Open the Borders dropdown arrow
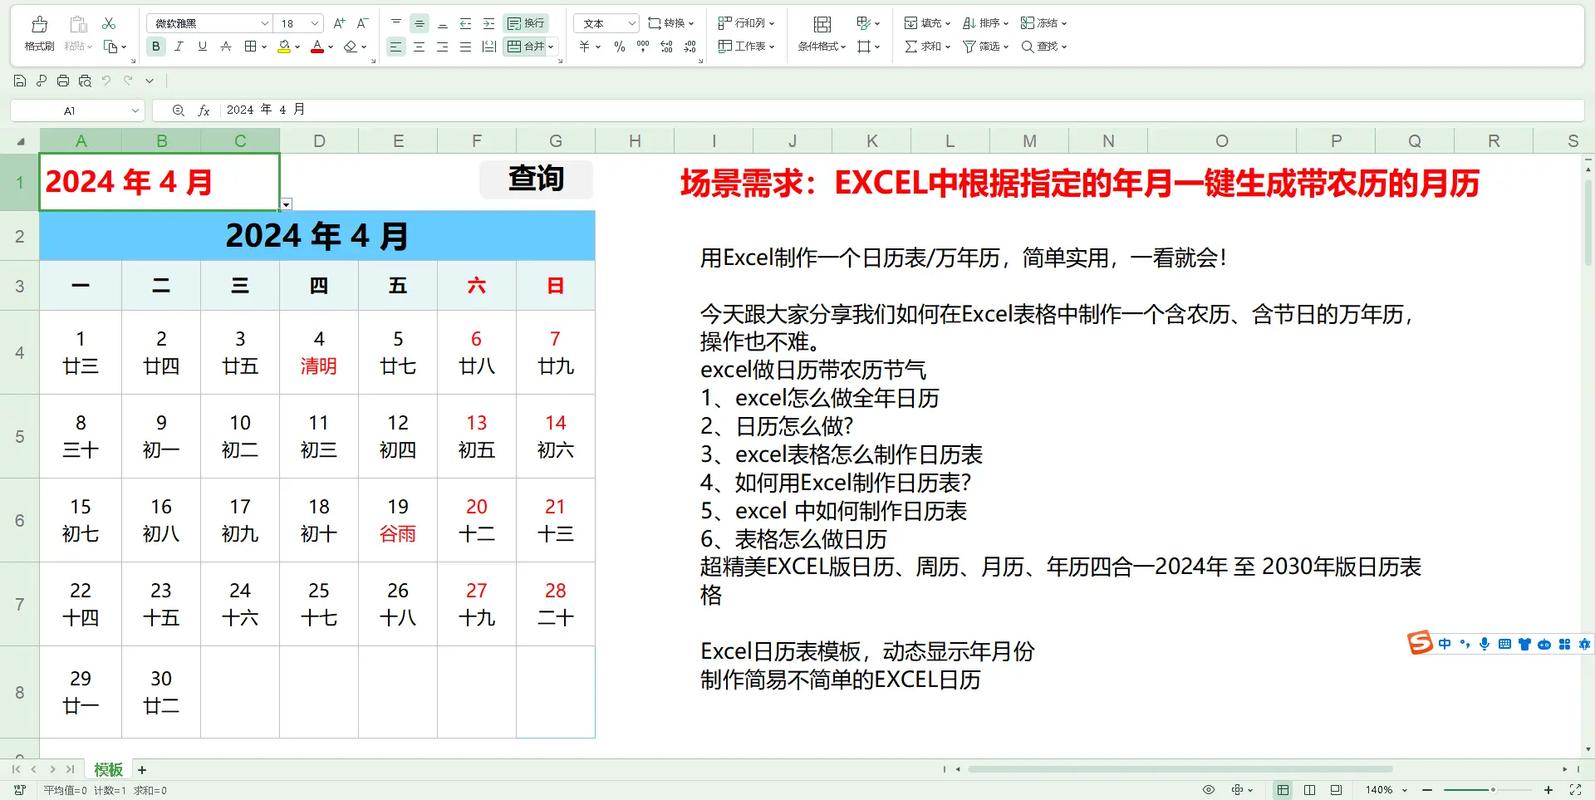This screenshot has width=1595, height=800. pyautogui.click(x=264, y=47)
